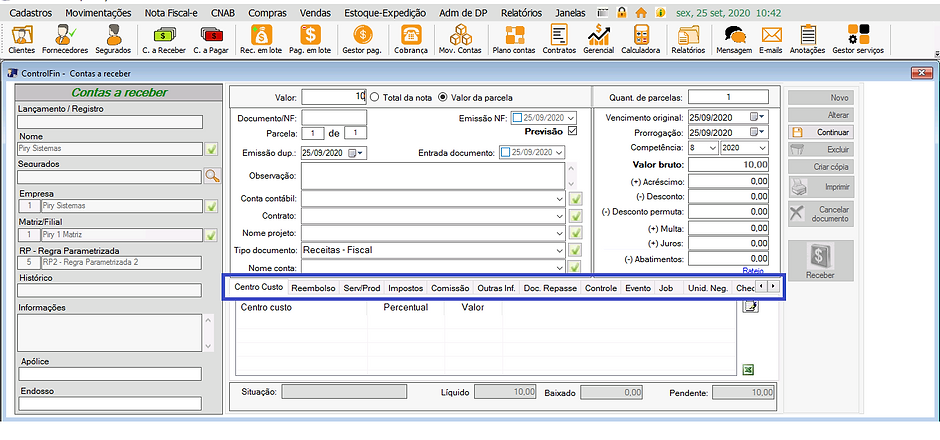Click the Receber button

pos(821,263)
